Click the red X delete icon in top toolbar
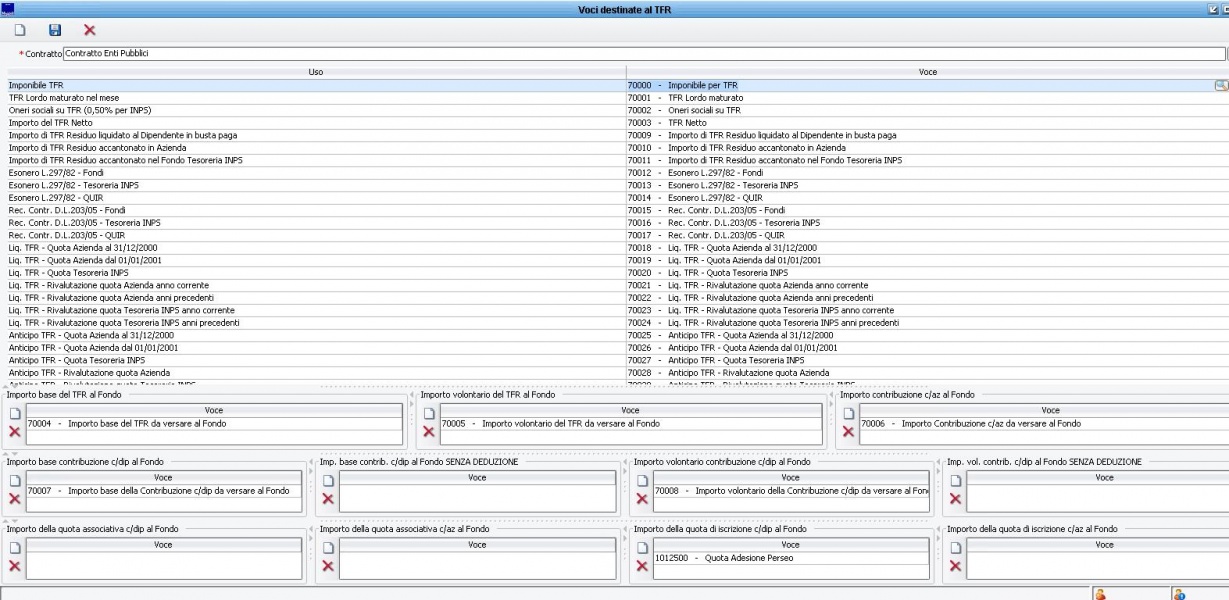1229x600 pixels. tap(90, 31)
